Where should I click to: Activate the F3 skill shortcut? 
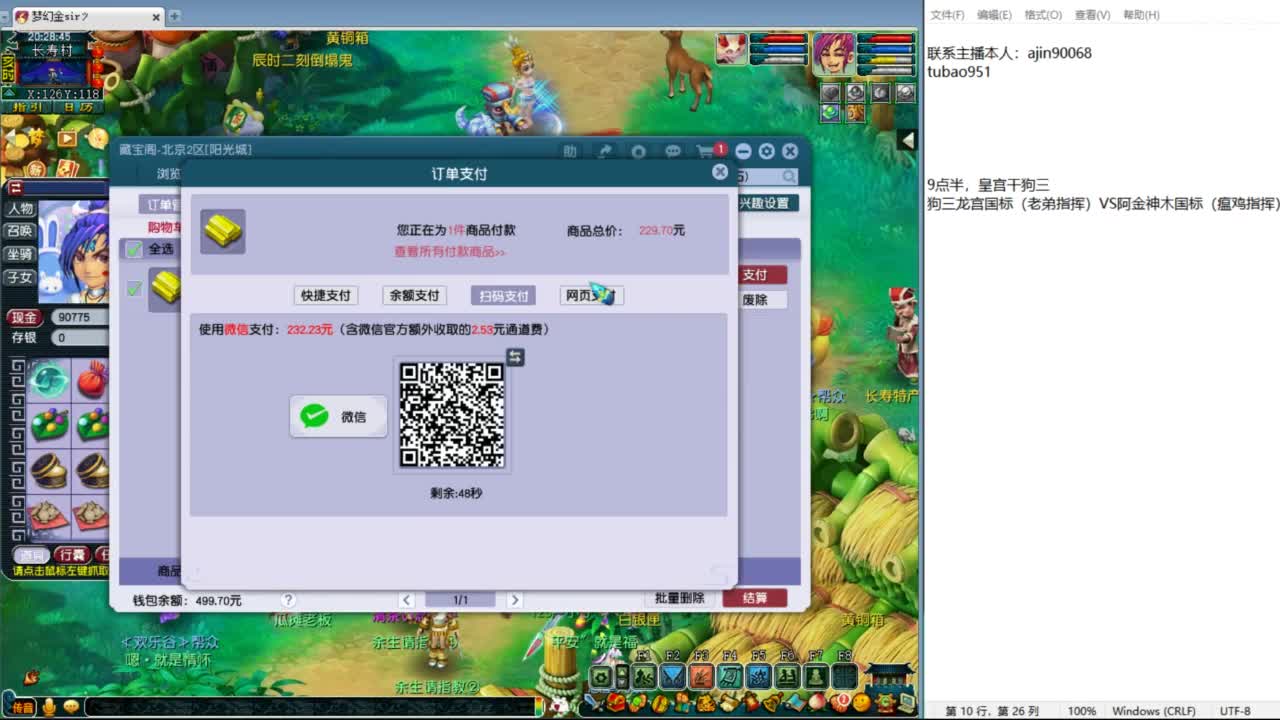click(701, 676)
